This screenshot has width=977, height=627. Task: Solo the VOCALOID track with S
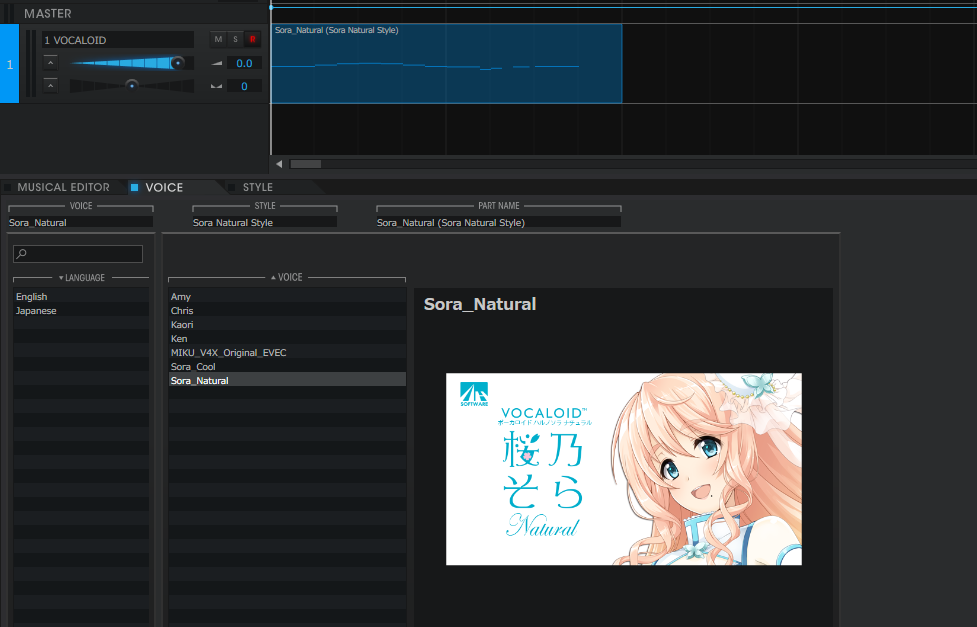(235, 39)
